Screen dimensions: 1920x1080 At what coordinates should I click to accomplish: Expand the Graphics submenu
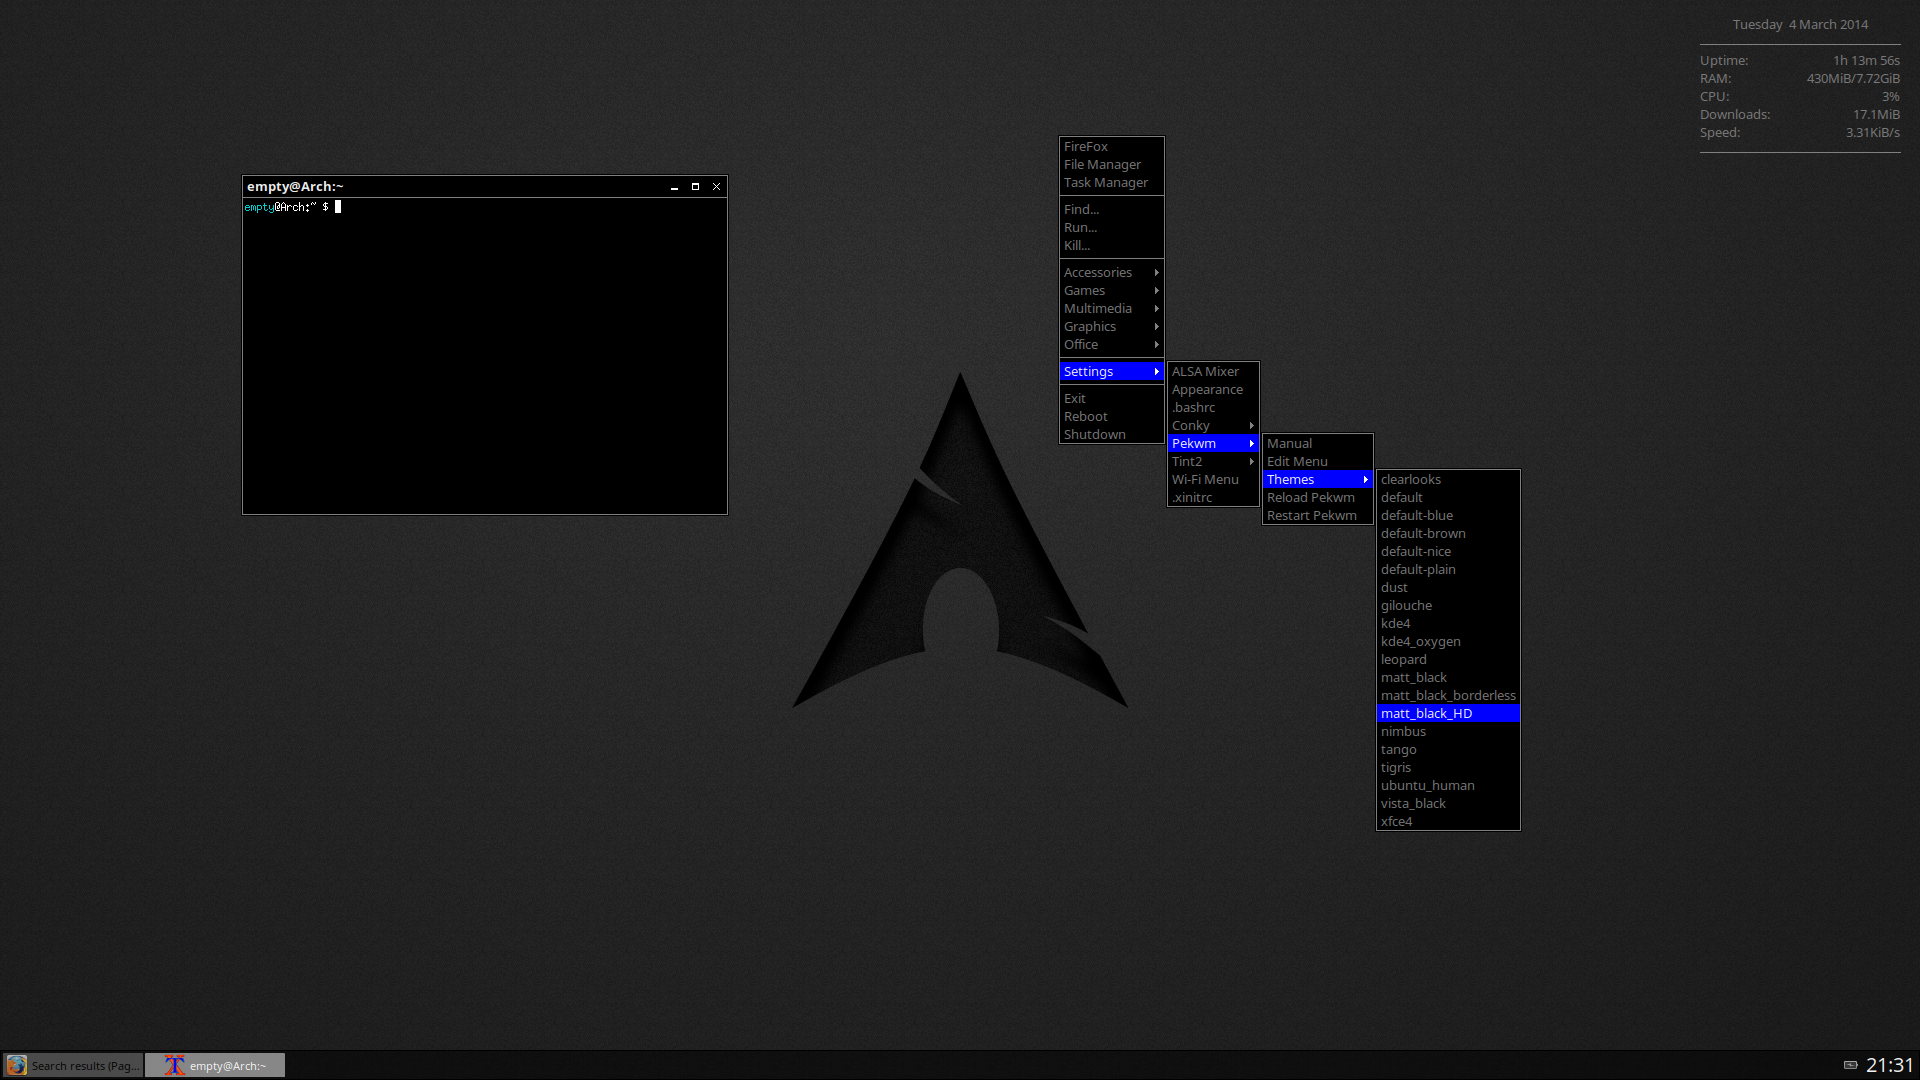[1111, 326]
